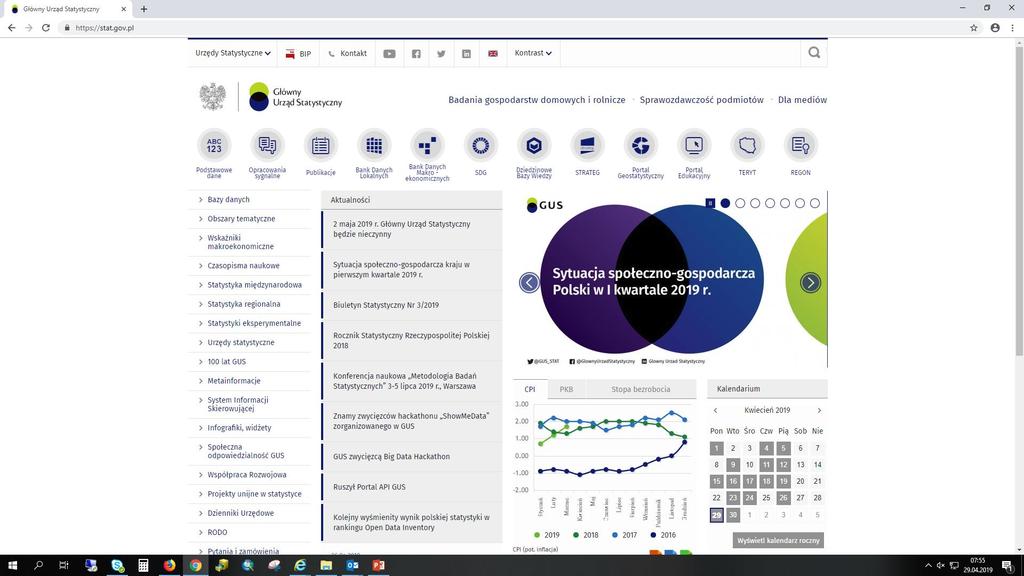Select the last carousel dot

pyautogui.click(x=815, y=203)
